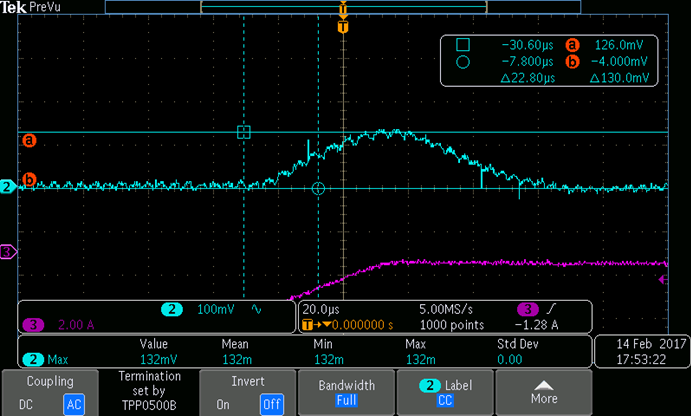Screen dimensions: 691x416
Task: Select the channel 2 ground reference marker
Action: click(7, 187)
